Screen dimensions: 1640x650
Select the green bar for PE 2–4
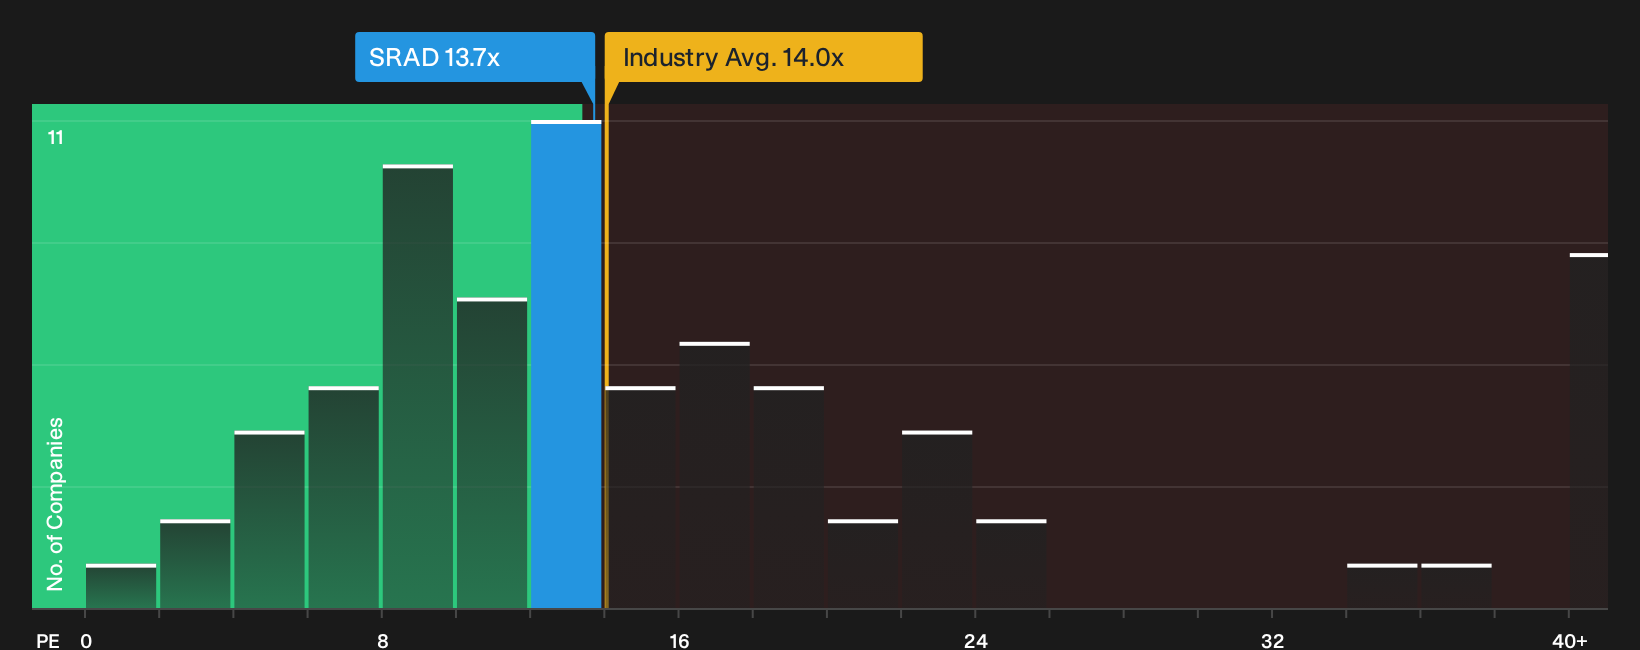(x=195, y=564)
